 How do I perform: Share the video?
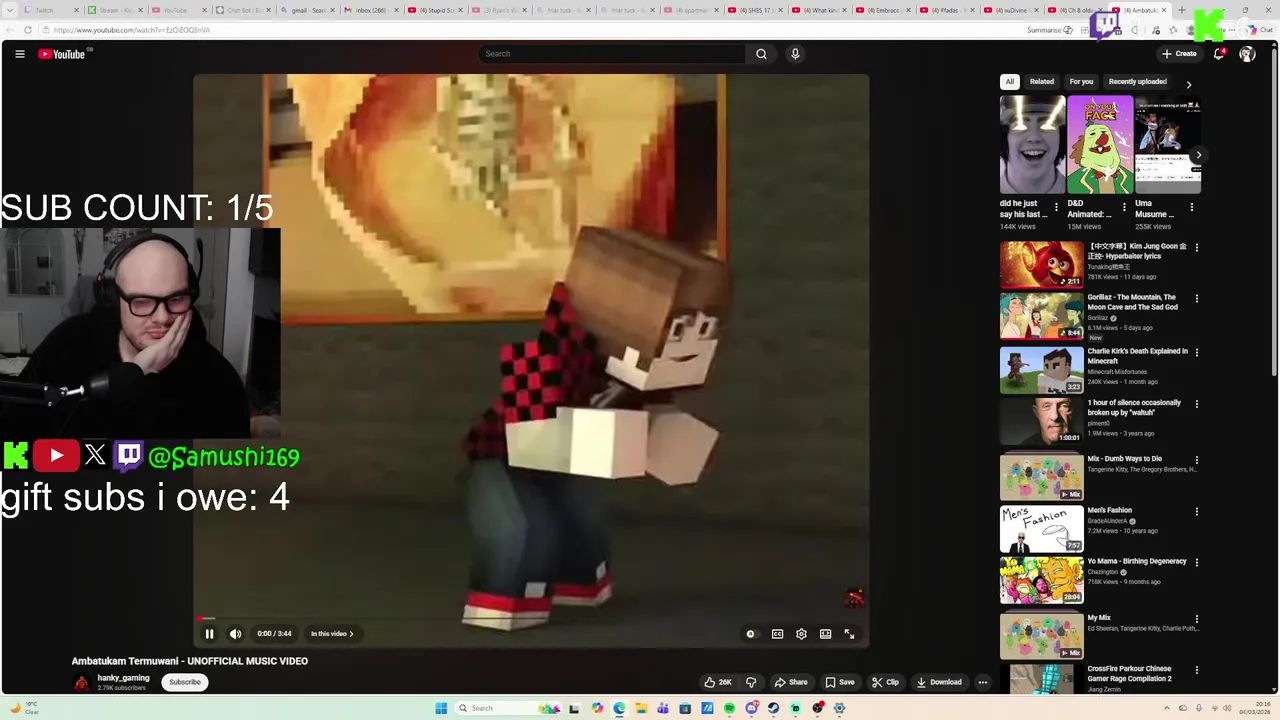[791, 682]
